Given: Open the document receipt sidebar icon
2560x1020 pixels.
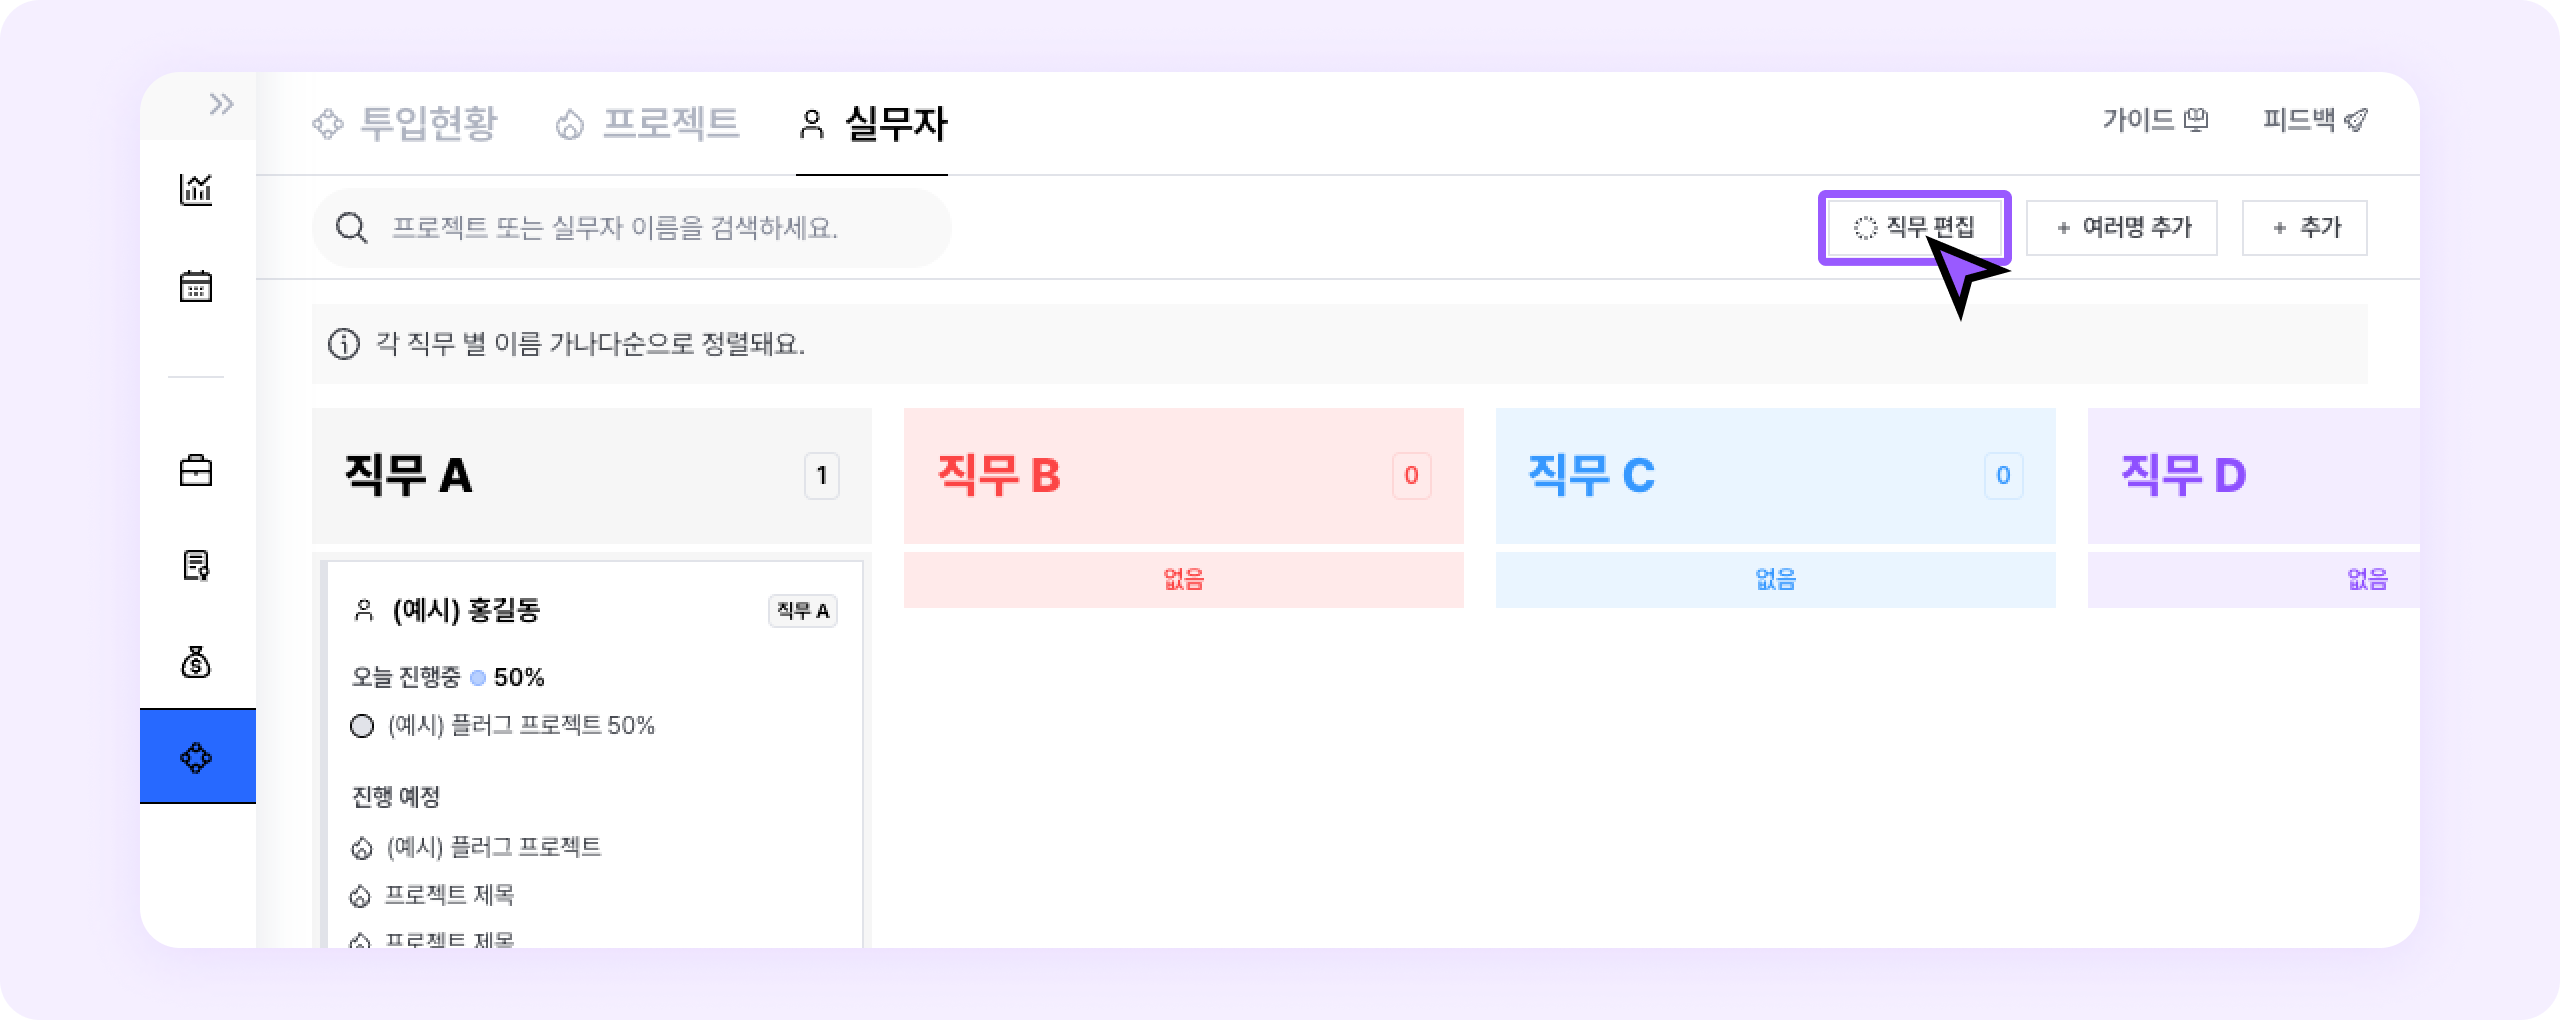Looking at the screenshot, I should (x=196, y=565).
